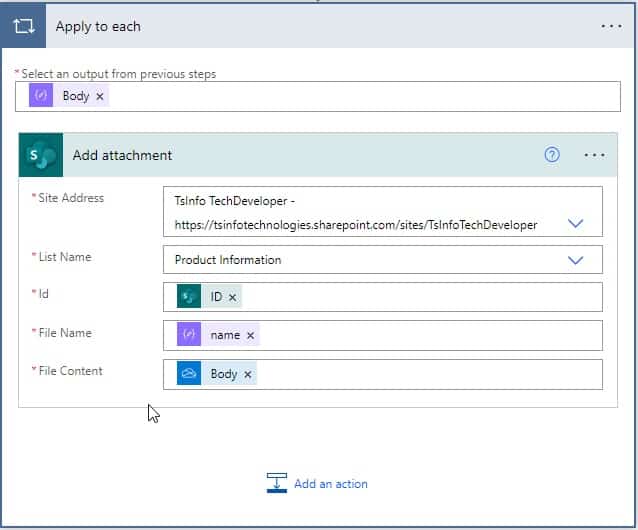Click the SharePoint icon of ID token
The height and width of the screenshot is (530, 638).
coord(189,297)
